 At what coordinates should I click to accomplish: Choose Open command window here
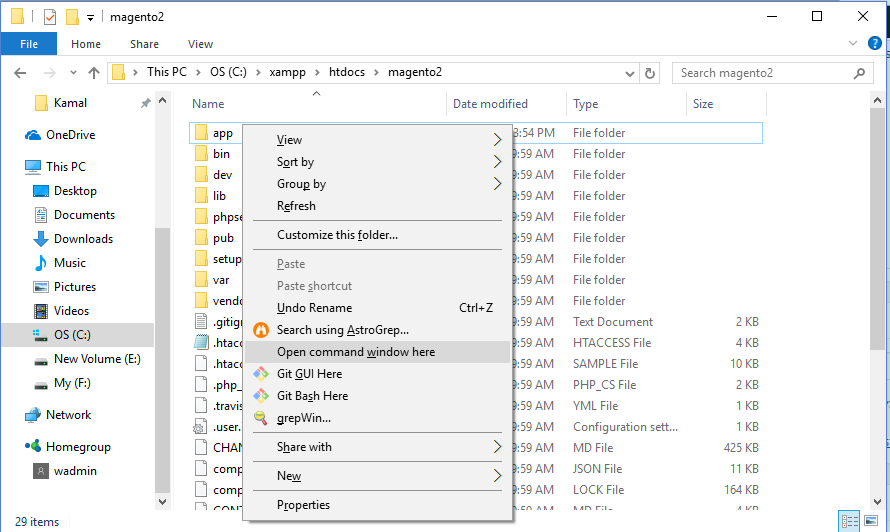tap(377, 352)
